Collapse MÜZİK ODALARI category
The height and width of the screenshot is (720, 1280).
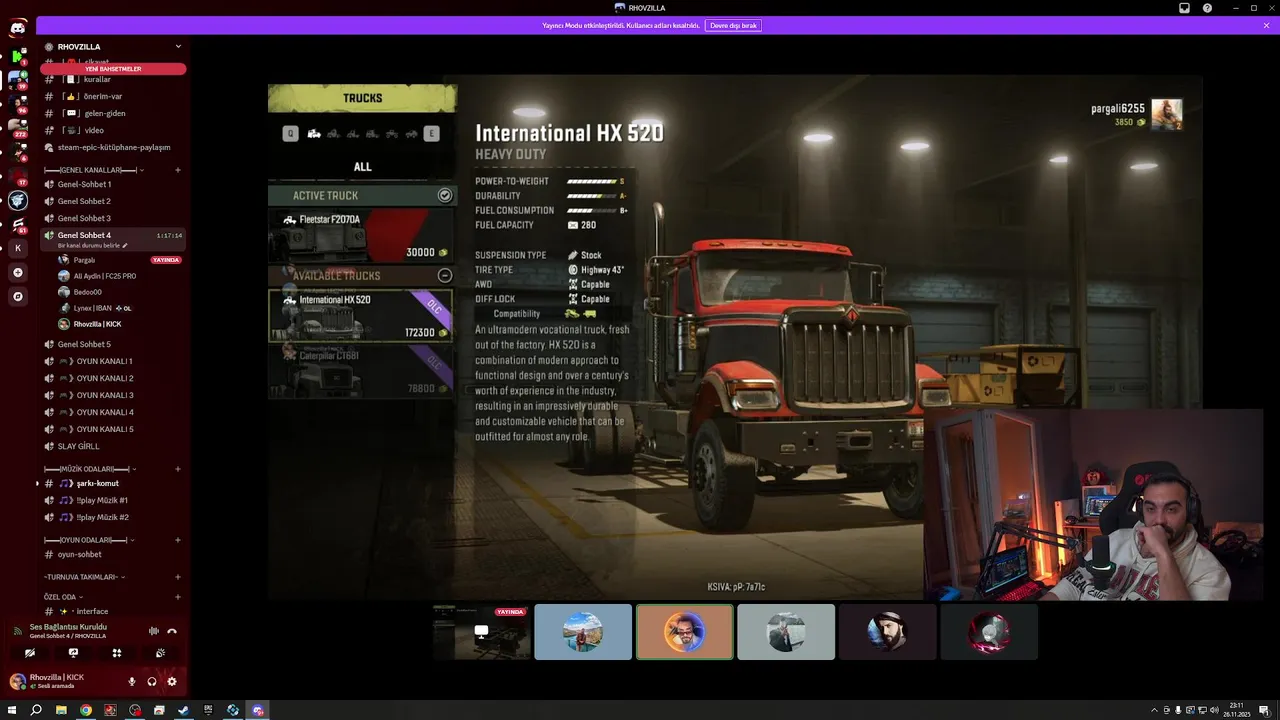[90, 469]
